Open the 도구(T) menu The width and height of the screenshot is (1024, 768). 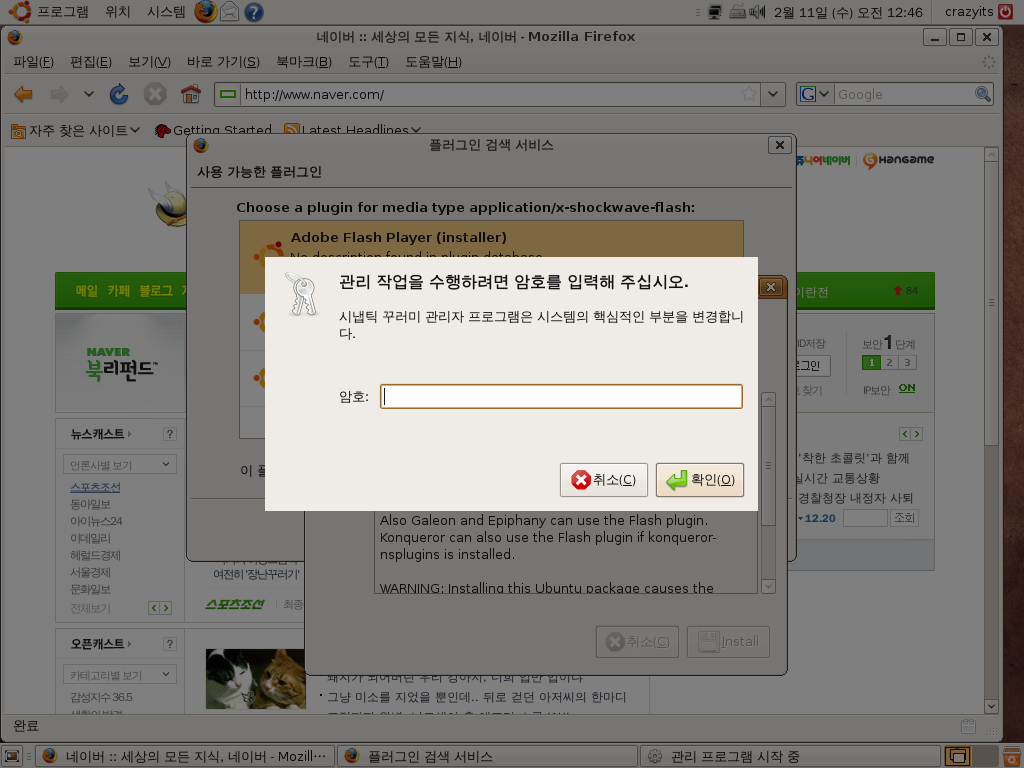coord(368,62)
